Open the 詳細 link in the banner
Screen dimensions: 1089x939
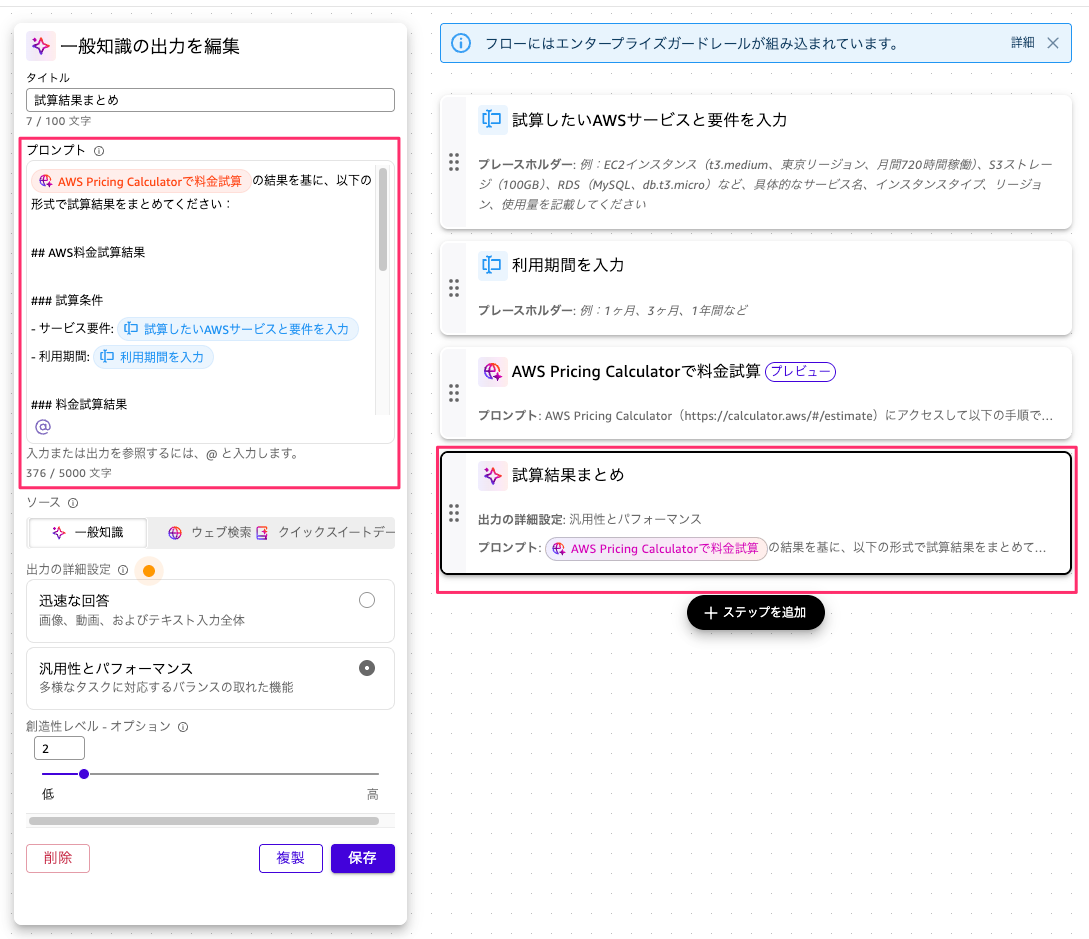(x=1022, y=43)
